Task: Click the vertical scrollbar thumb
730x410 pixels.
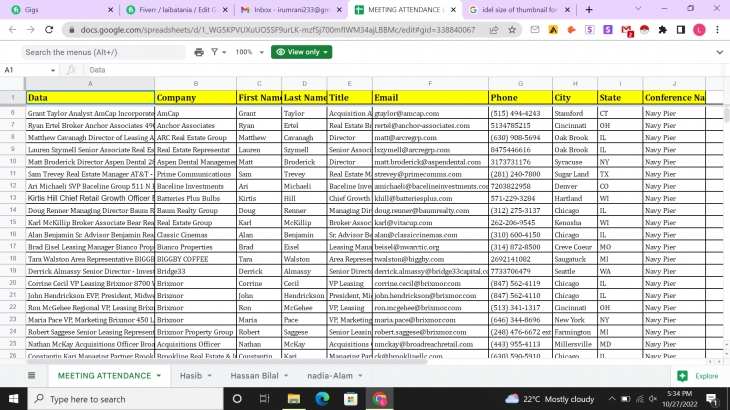Action: pos(726,114)
